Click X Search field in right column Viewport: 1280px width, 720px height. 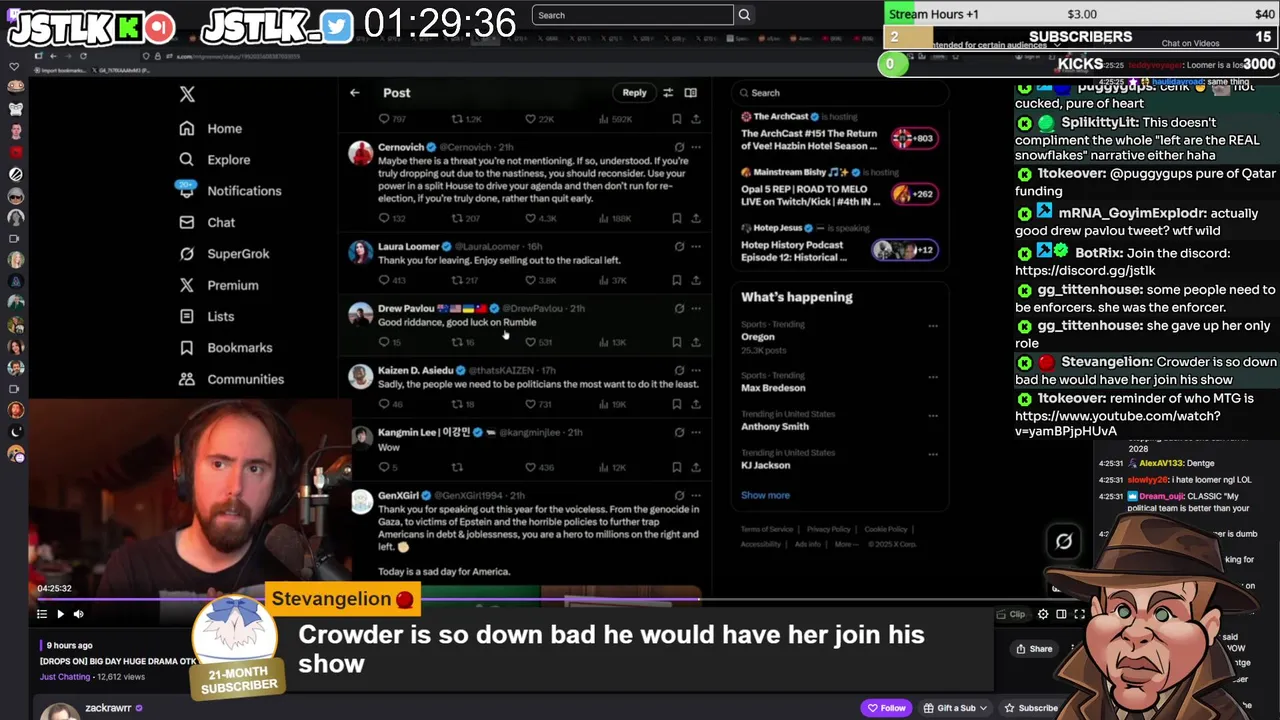coord(838,93)
